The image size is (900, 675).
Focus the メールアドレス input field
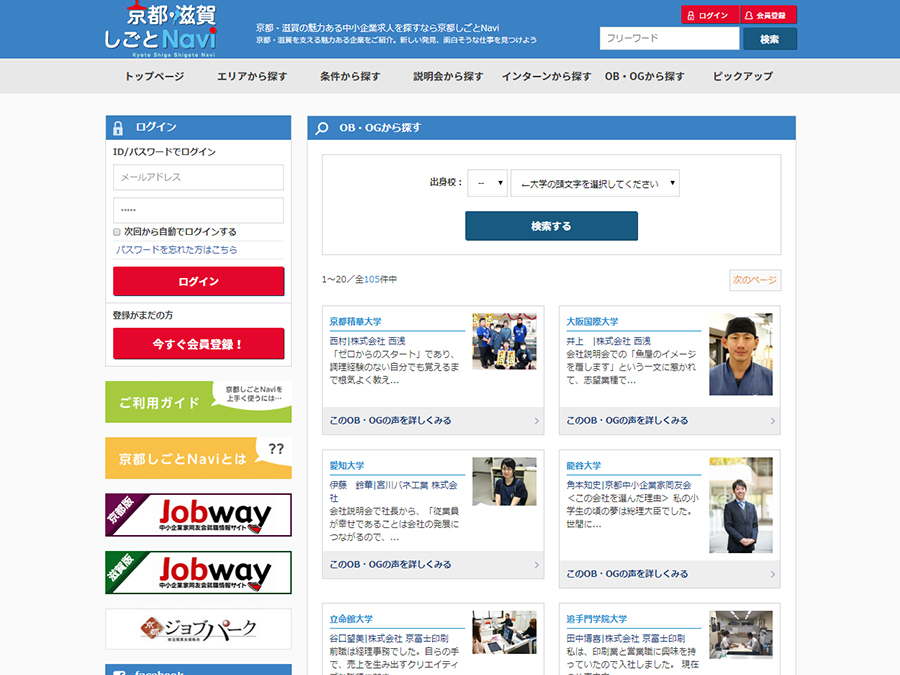pos(198,177)
